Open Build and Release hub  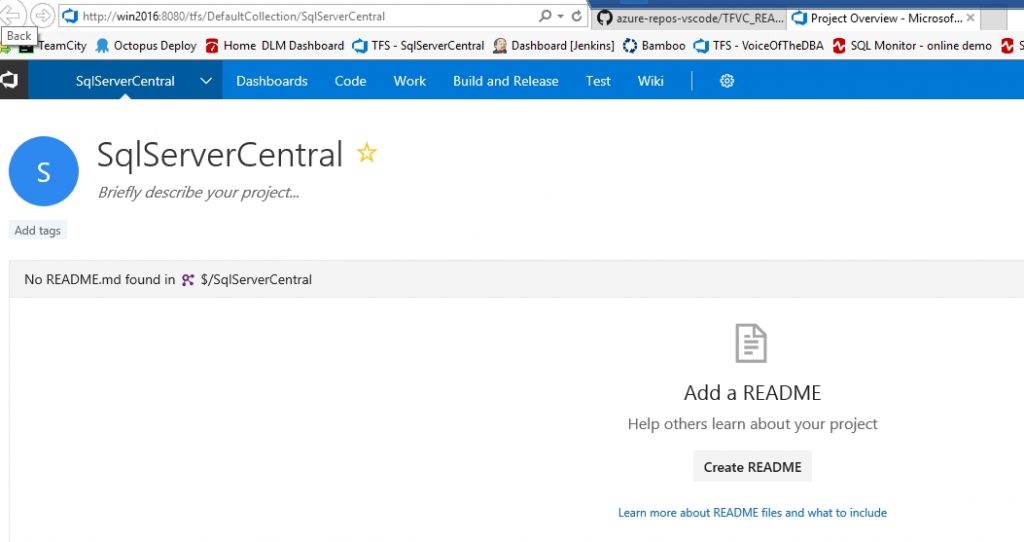pyautogui.click(x=505, y=81)
